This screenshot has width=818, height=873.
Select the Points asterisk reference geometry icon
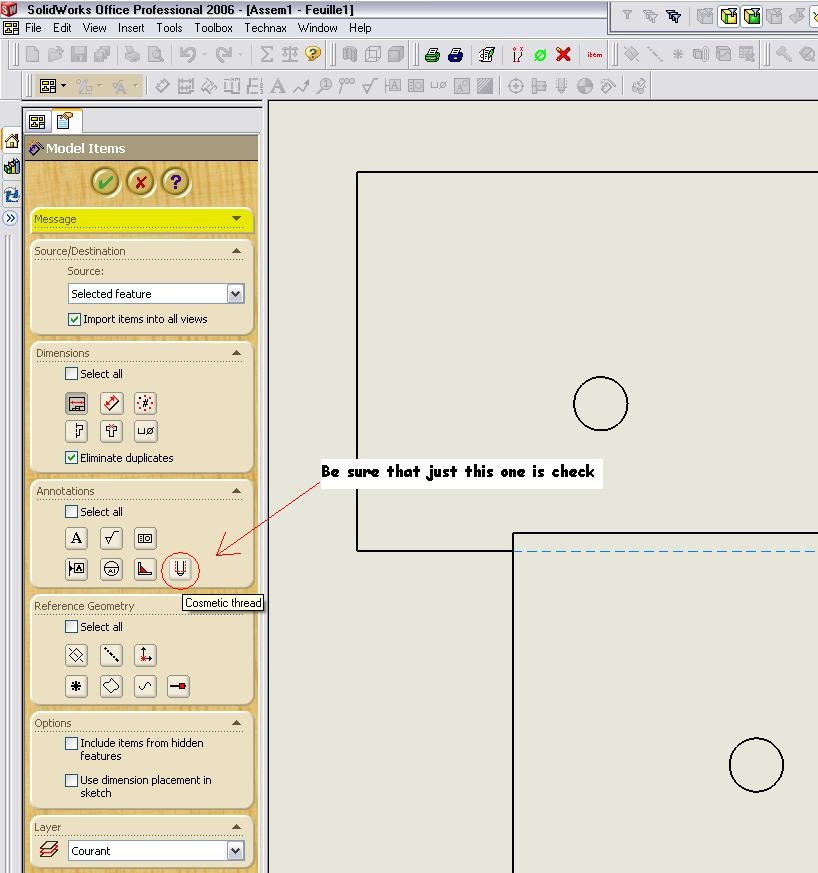click(x=76, y=686)
